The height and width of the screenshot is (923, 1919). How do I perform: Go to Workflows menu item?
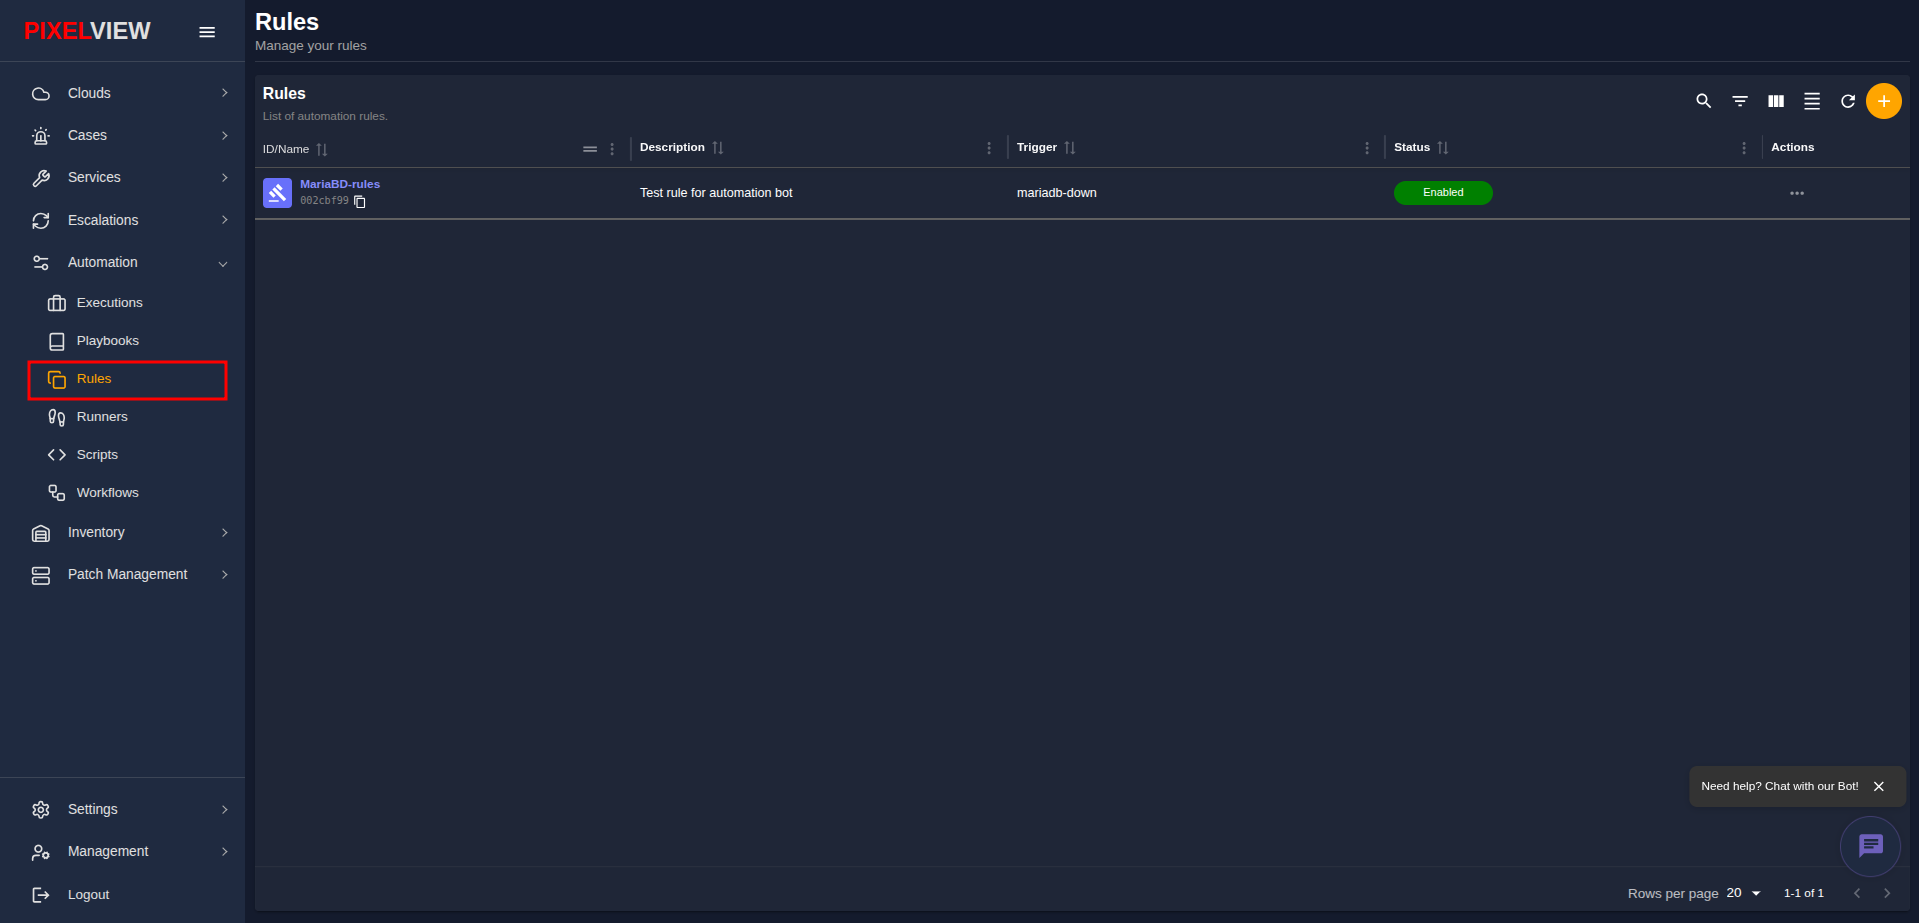[x=107, y=493]
